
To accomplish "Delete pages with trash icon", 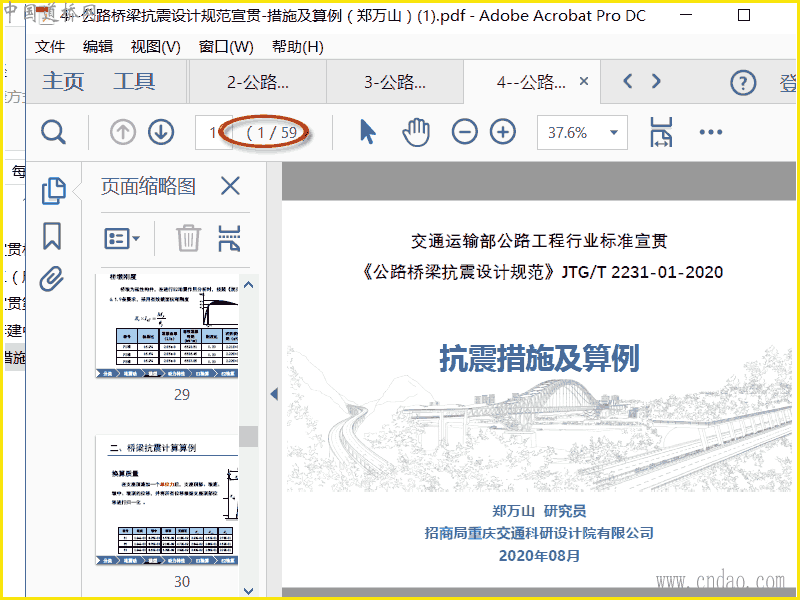I will pyautogui.click(x=188, y=238).
